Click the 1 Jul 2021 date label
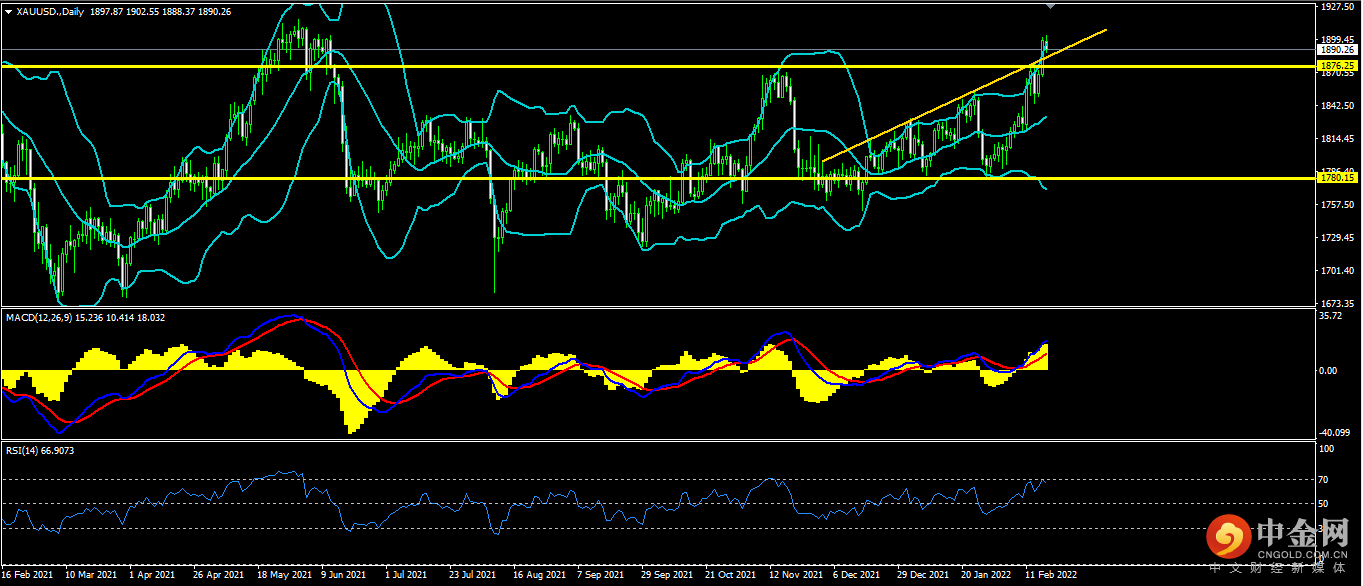The image size is (1363, 586). click(x=407, y=575)
